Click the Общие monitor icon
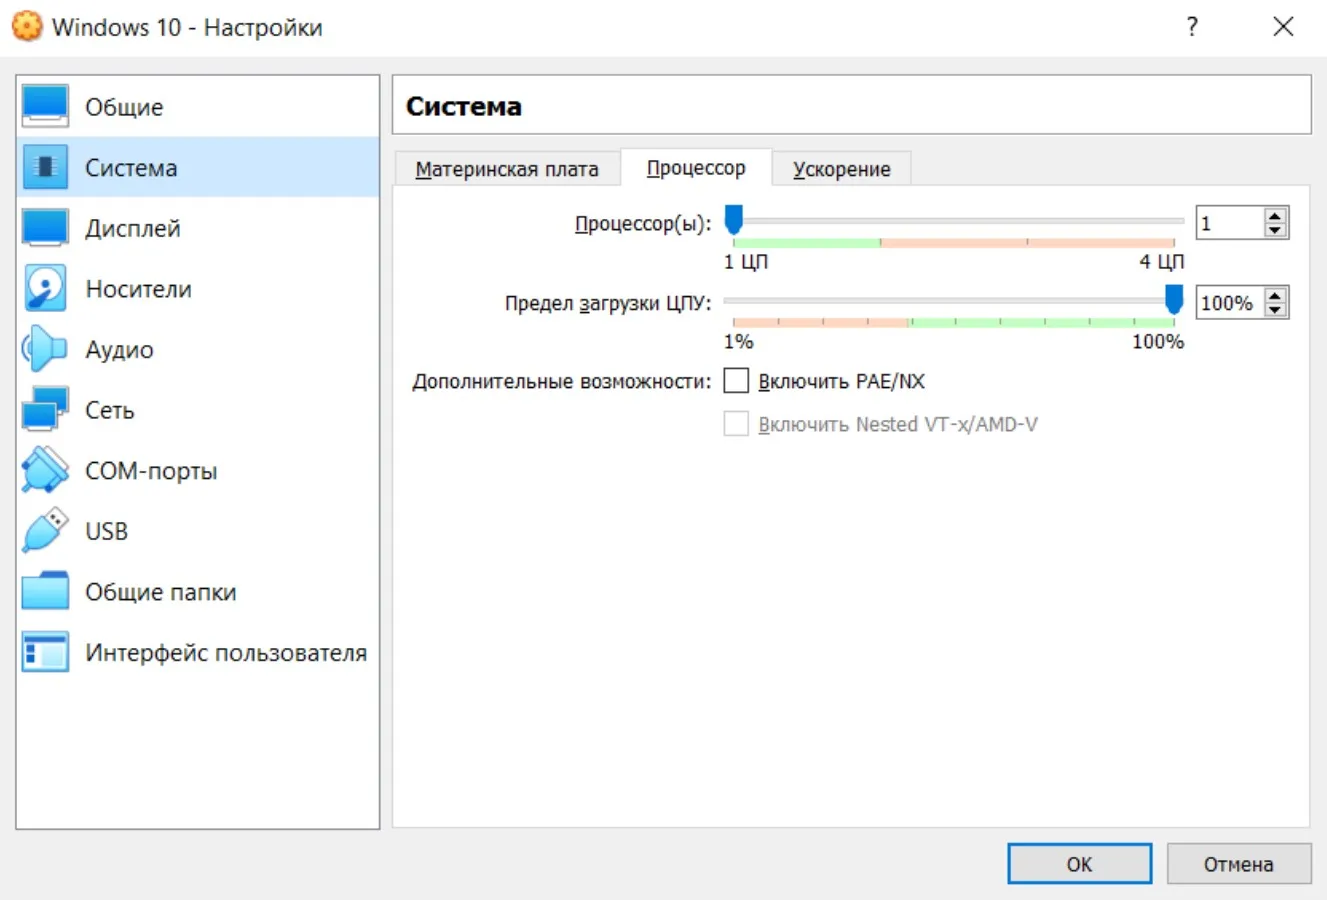Image resolution: width=1327 pixels, height=900 pixels. 45,107
